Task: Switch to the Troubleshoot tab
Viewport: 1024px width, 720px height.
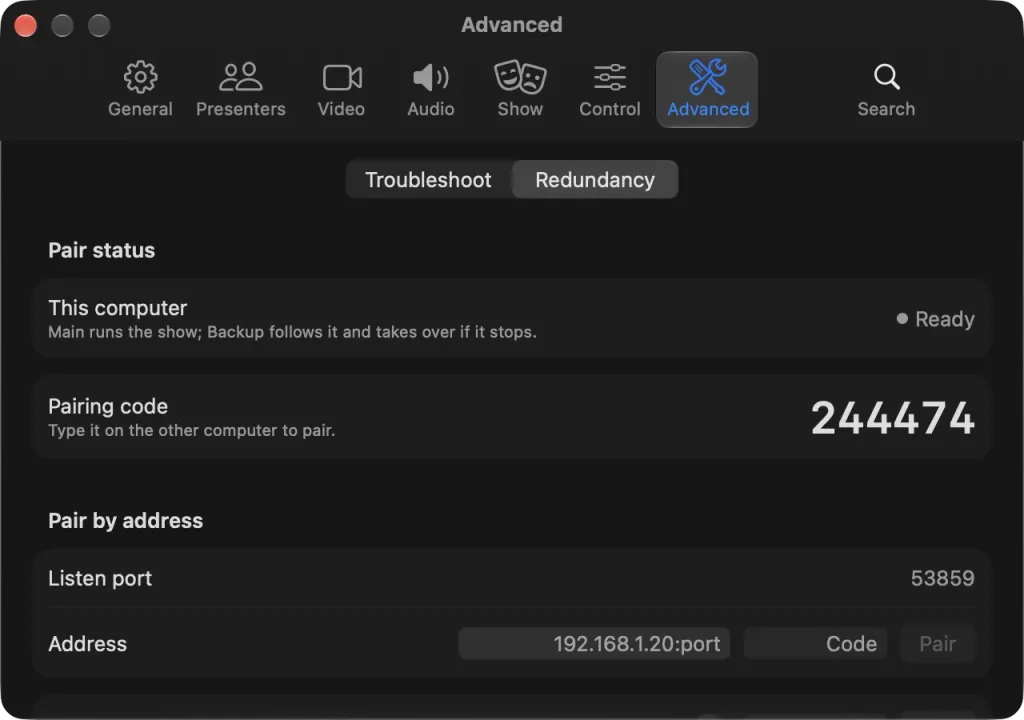Action: [428, 180]
